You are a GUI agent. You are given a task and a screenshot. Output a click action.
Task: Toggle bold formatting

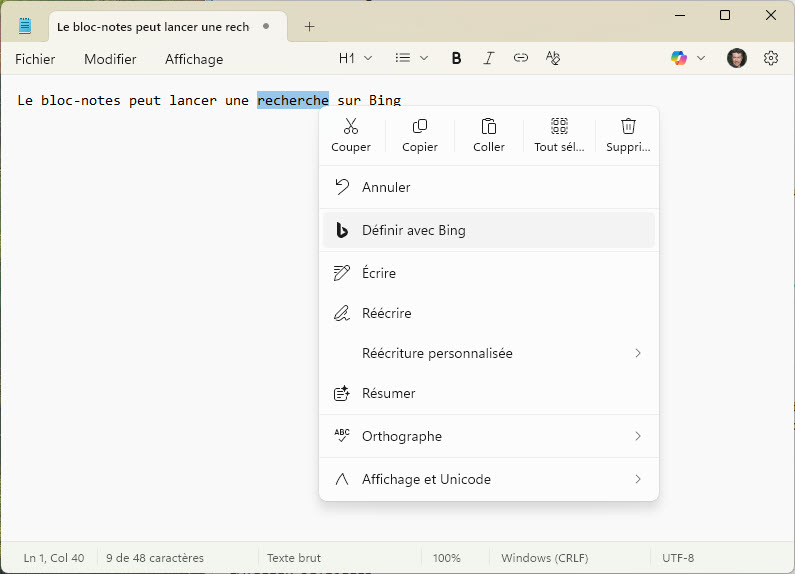pos(456,58)
